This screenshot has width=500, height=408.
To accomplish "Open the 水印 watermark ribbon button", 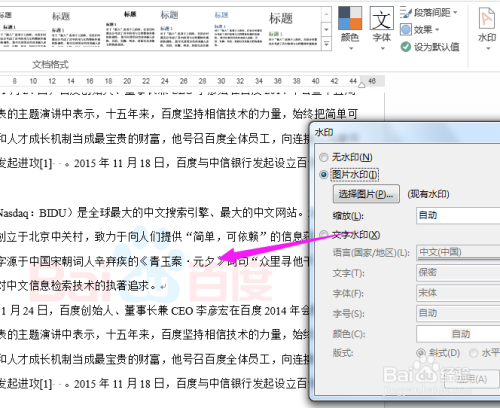I will [487, 28].
